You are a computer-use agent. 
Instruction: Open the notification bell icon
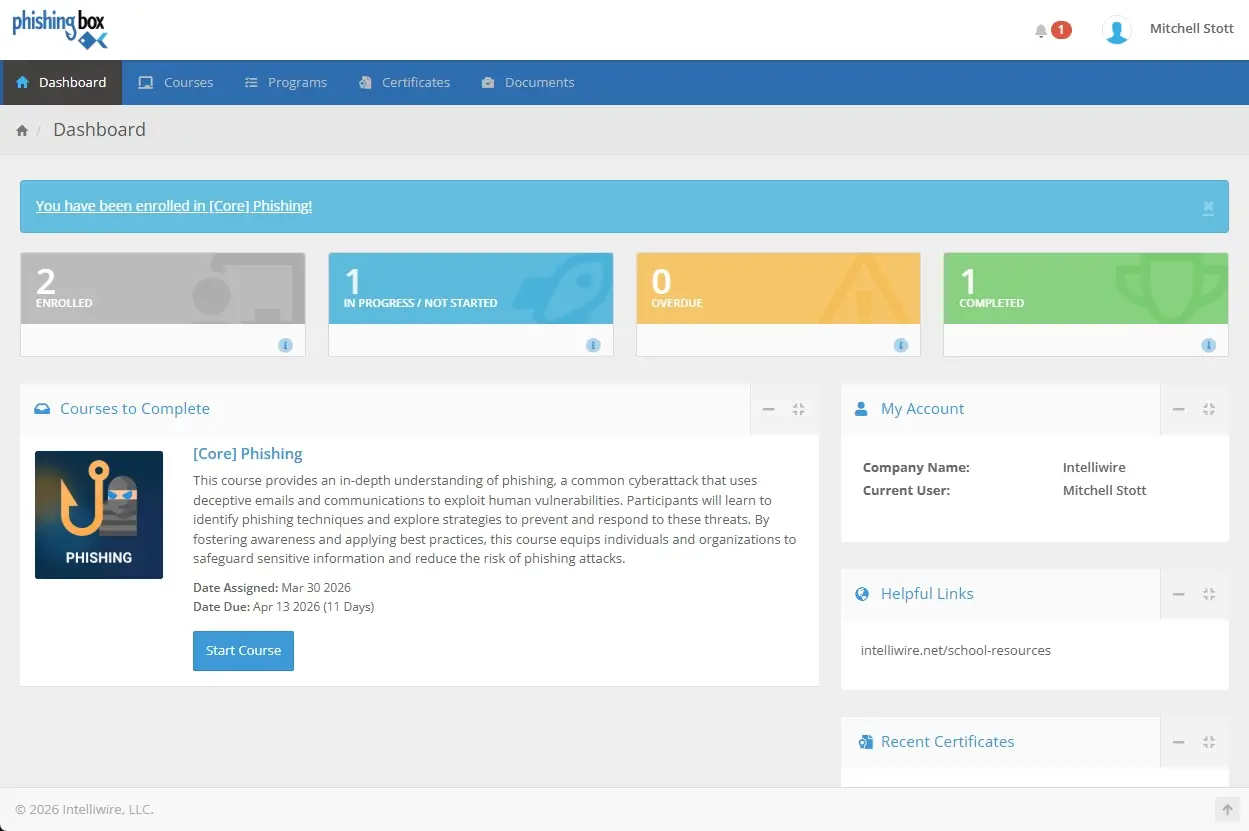(1041, 31)
